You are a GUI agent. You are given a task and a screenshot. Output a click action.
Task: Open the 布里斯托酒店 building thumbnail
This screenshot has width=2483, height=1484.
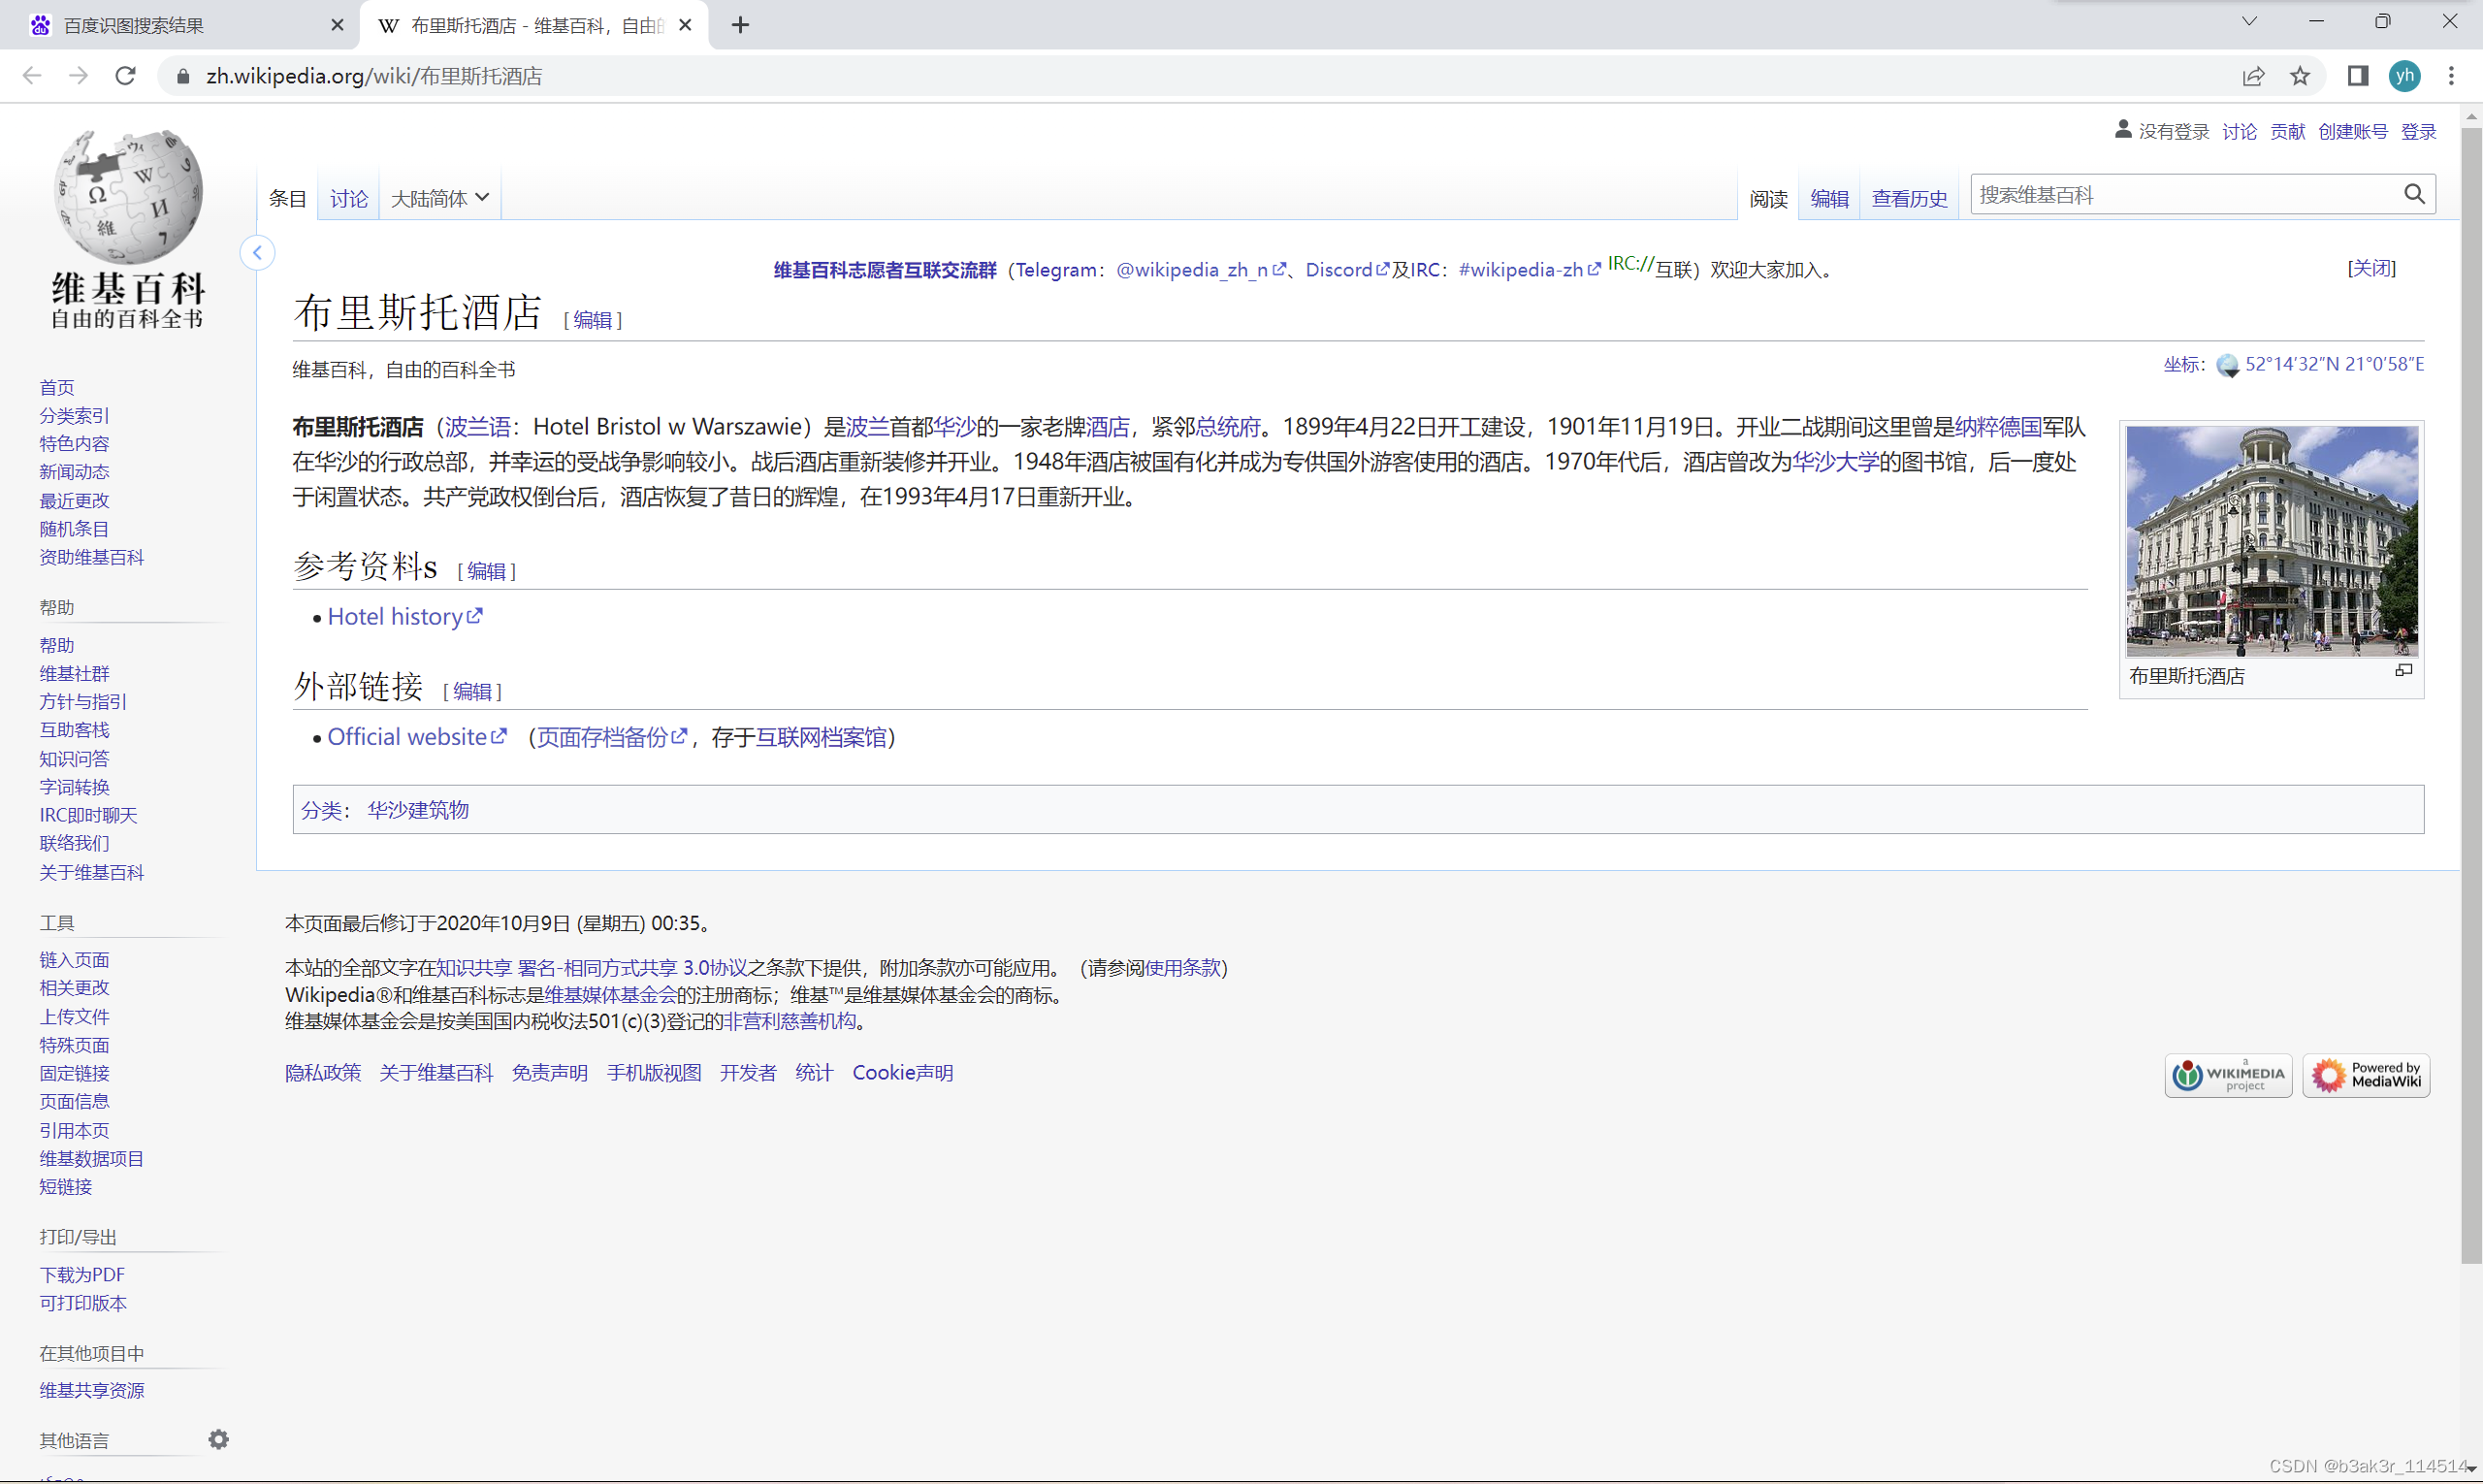[2271, 540]
